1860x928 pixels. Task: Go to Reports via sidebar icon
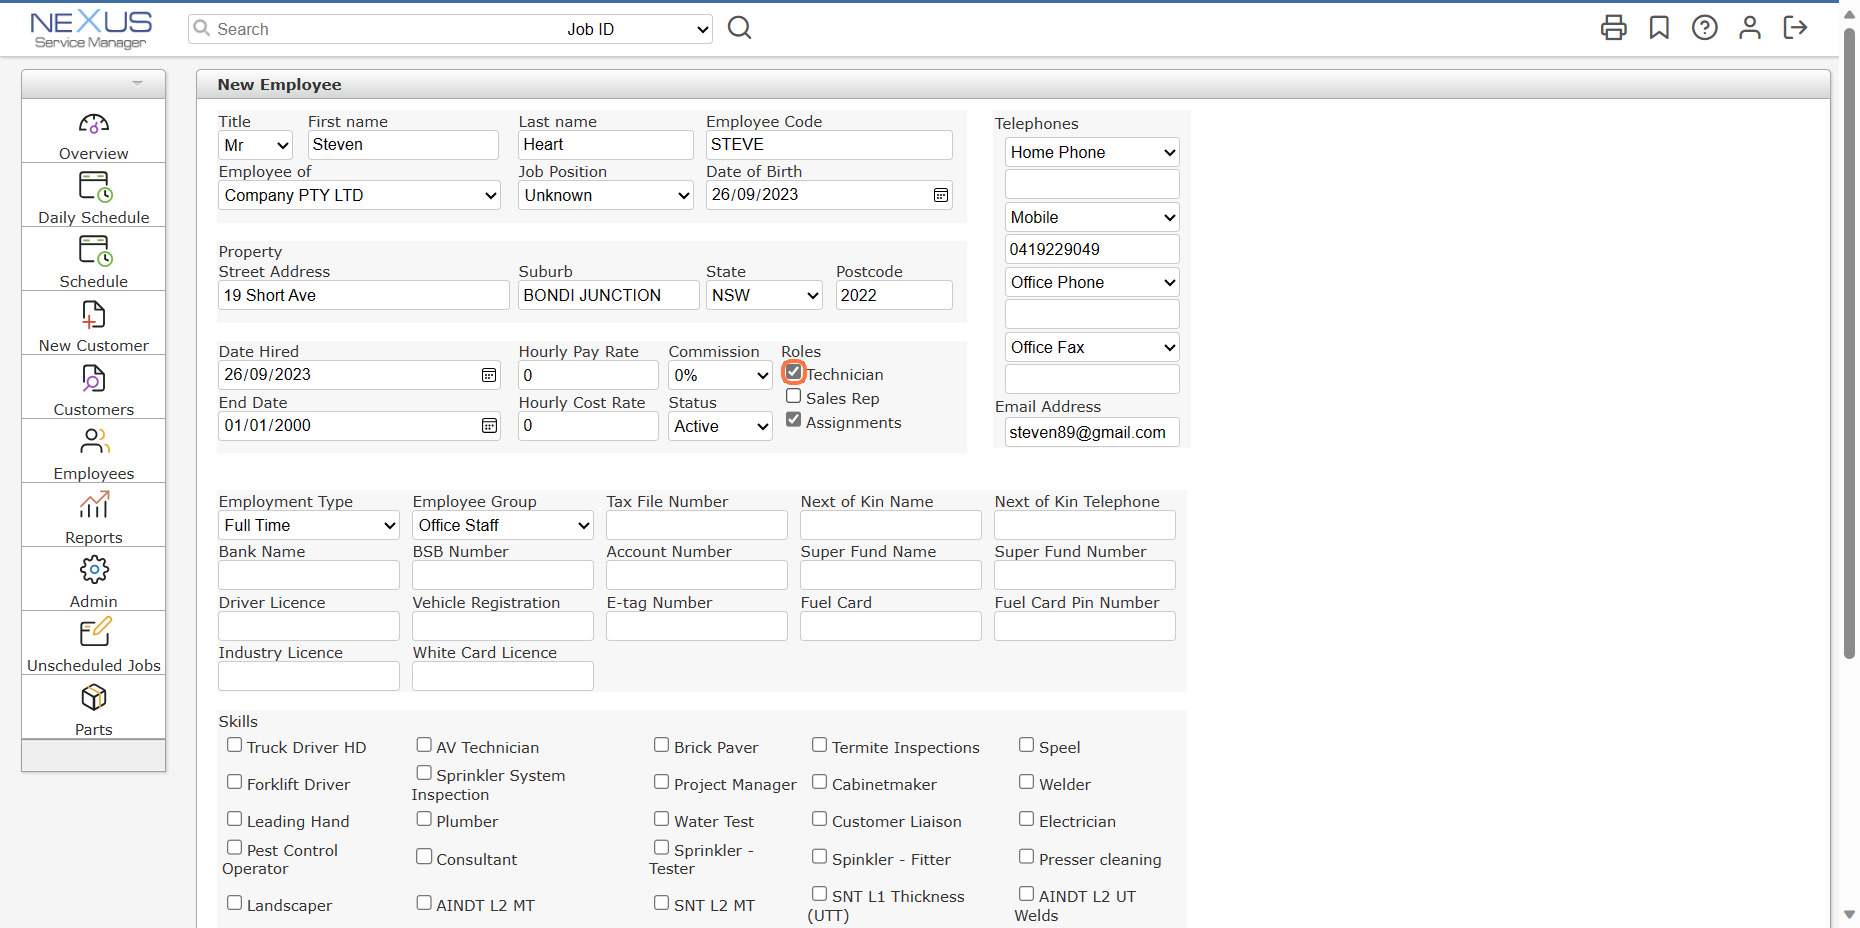point(93,515)
